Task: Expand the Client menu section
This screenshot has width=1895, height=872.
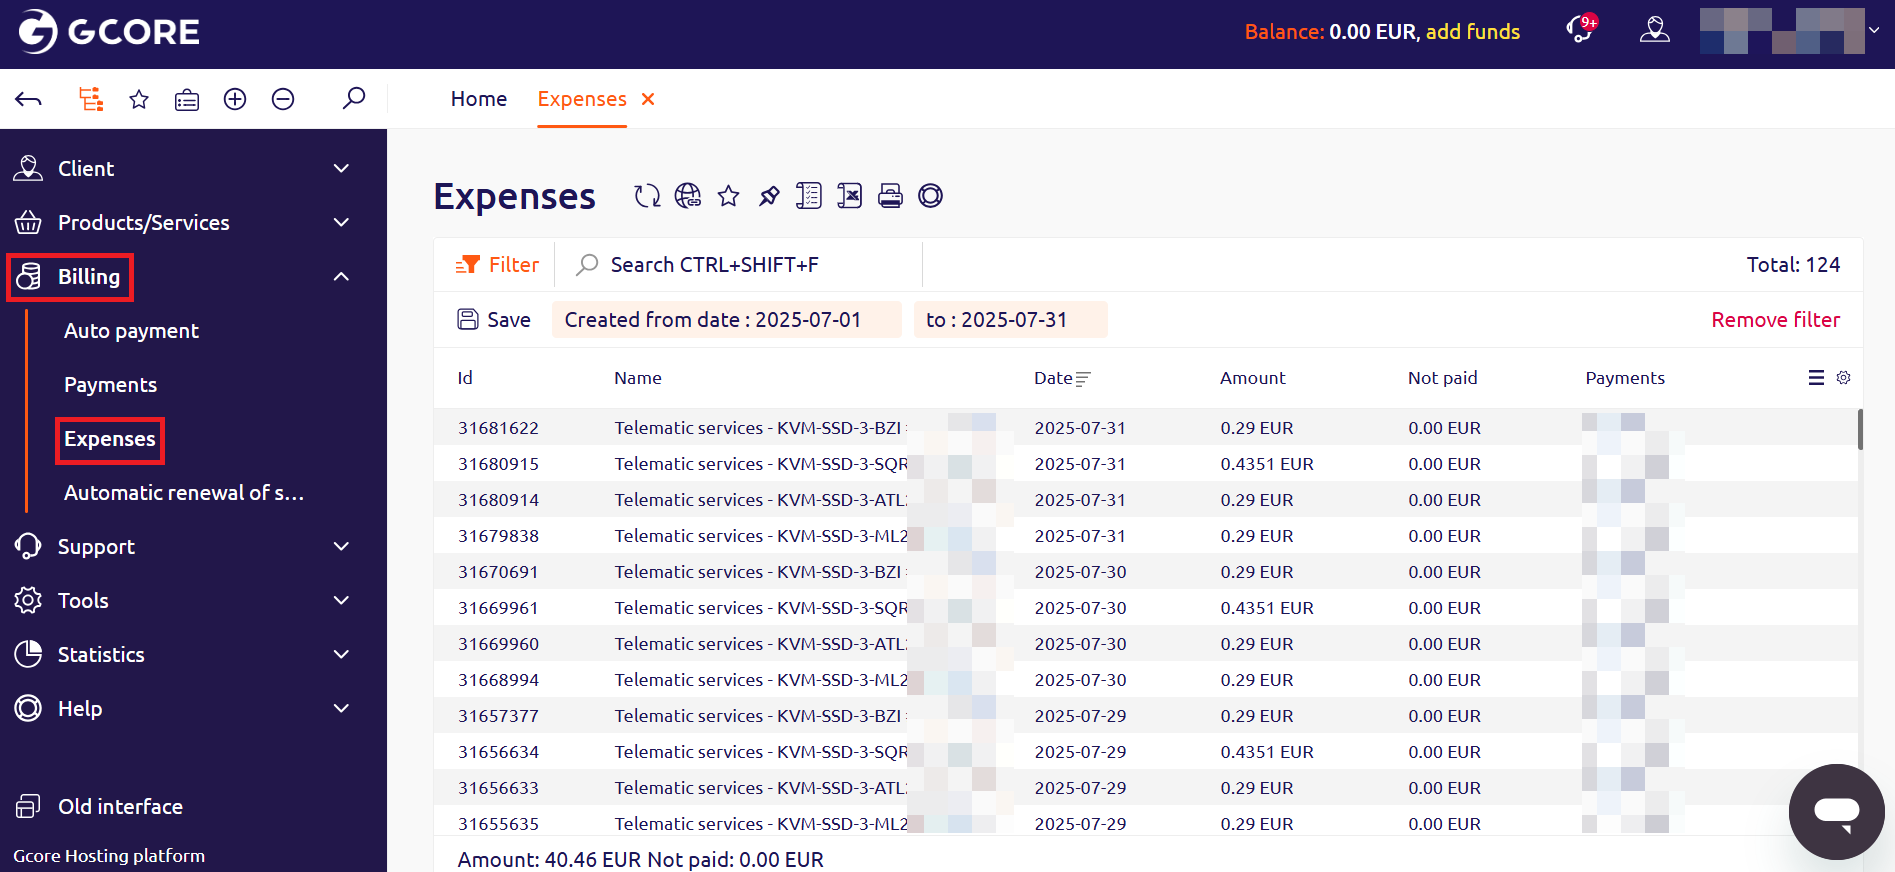Action: pyautogui.click(x=341, y=168)
